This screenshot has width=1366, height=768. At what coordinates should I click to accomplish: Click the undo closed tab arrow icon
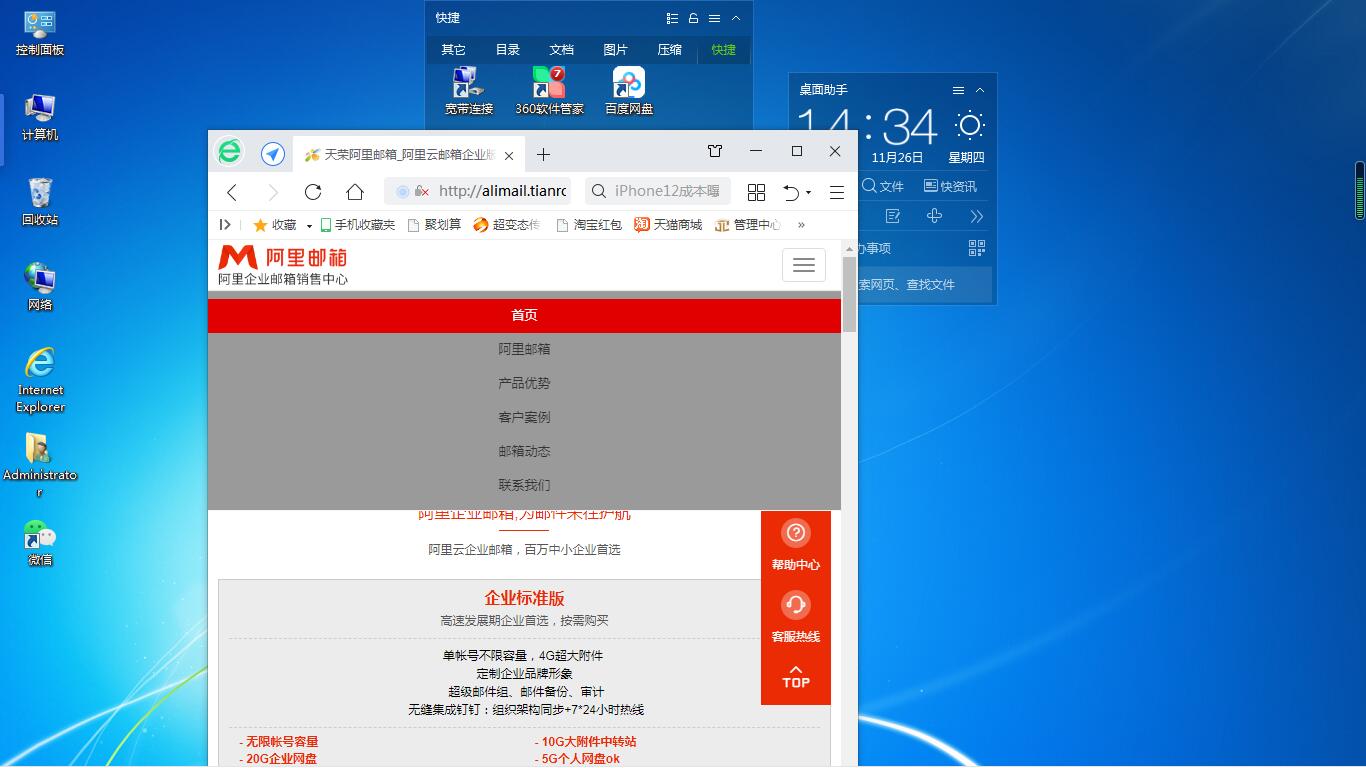coord(791,192)
